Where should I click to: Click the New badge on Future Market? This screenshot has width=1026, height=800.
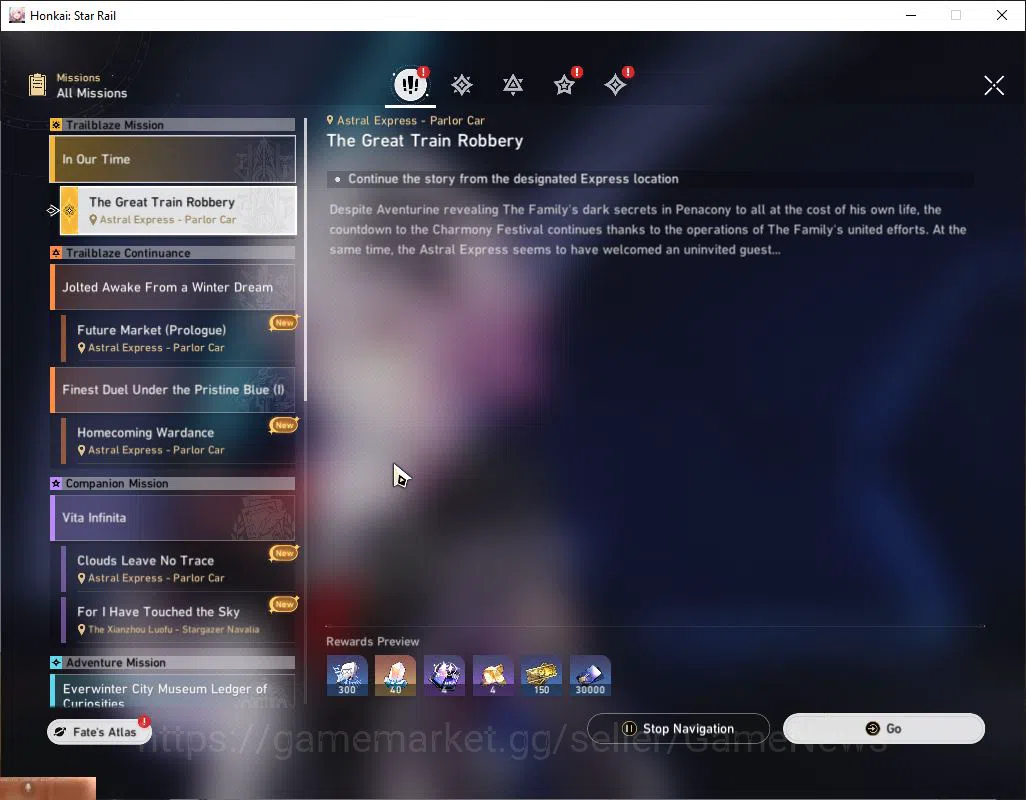point(284,322)
